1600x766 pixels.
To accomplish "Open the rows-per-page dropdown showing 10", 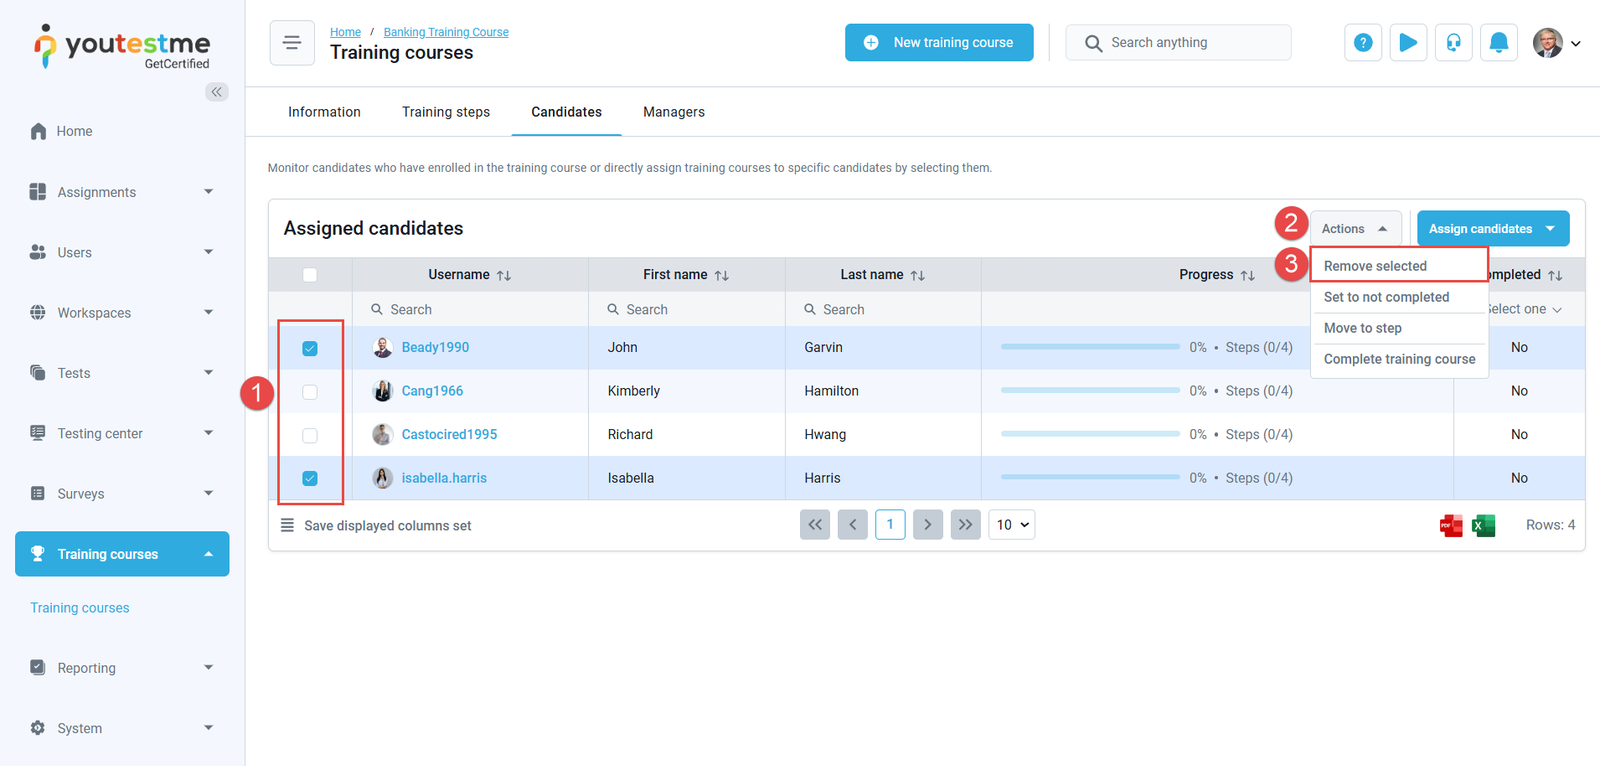I will (x=1011, y=525).
